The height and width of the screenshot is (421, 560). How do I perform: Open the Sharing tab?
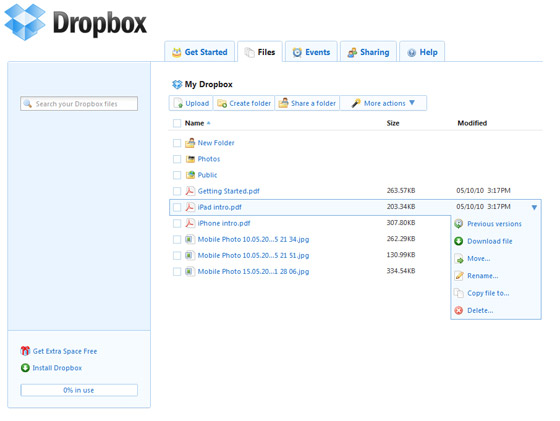point(368,52)
